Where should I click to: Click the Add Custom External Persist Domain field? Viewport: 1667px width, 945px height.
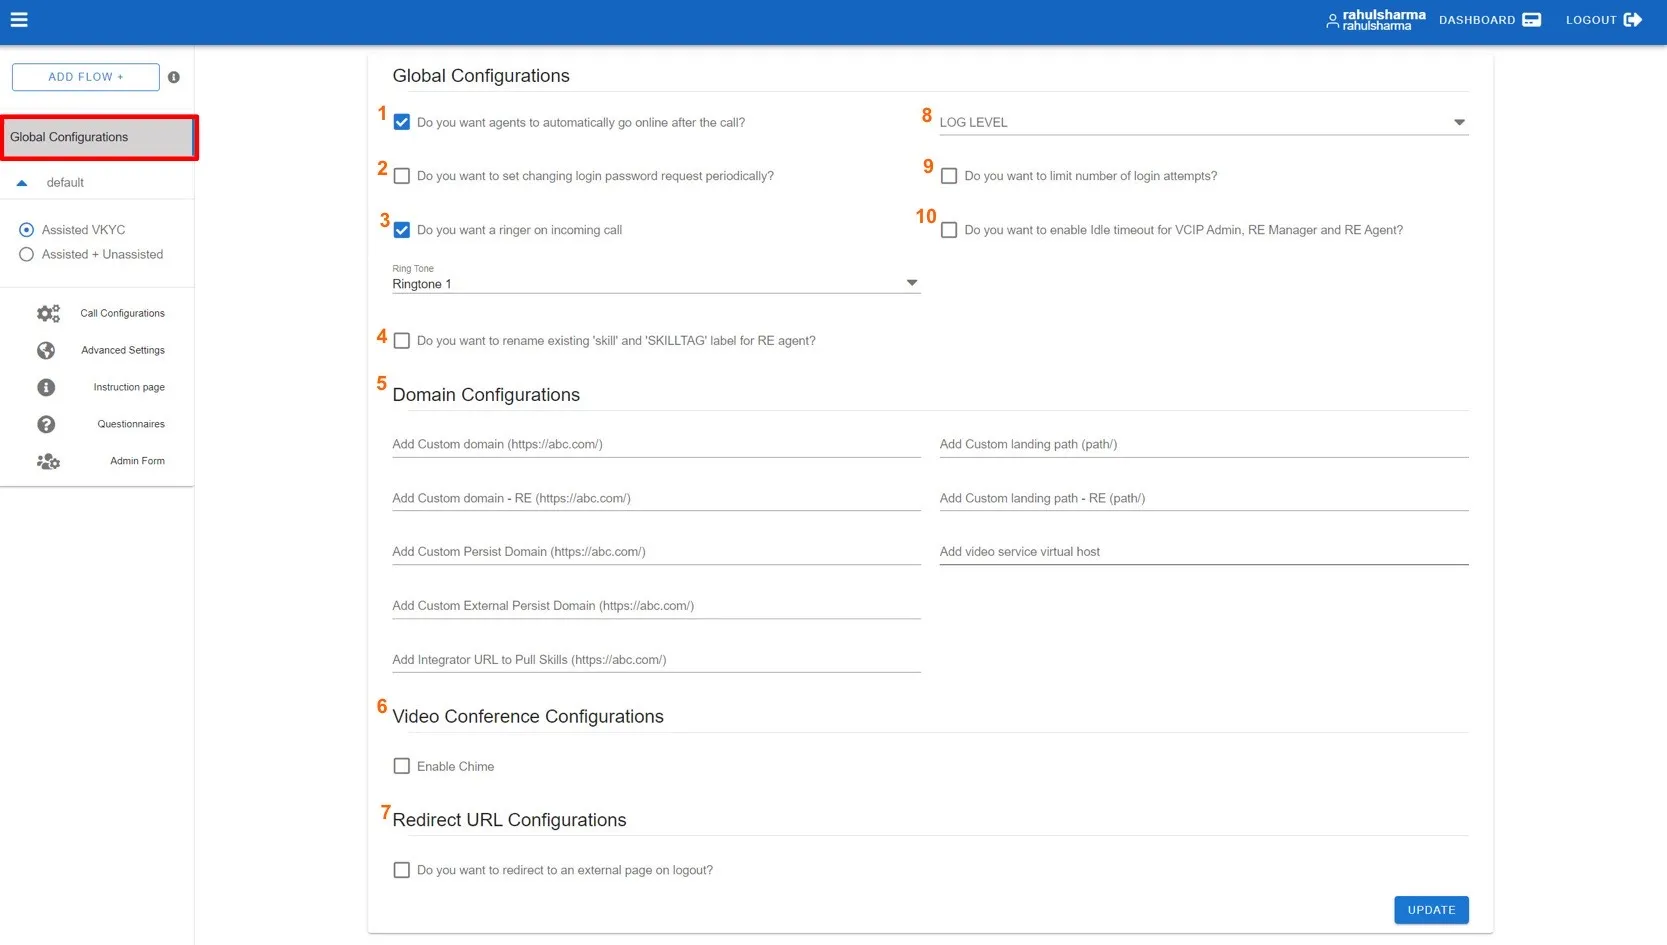point(656,606)
